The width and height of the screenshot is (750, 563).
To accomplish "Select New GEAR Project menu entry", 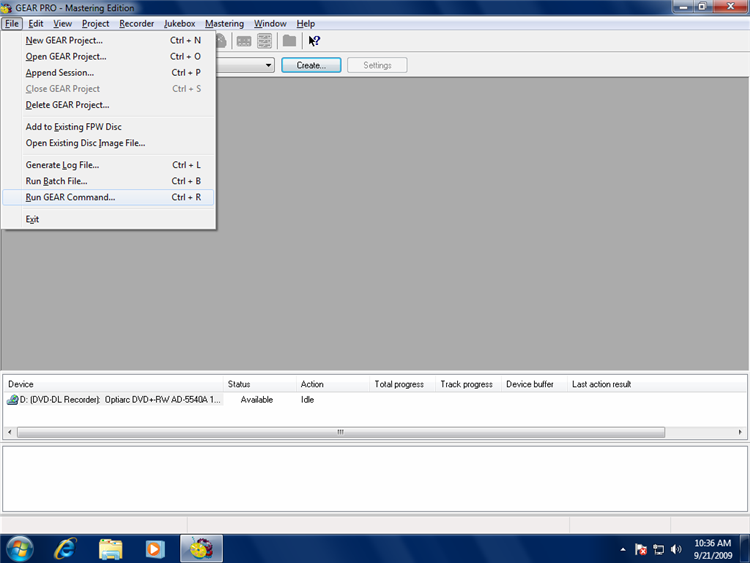I will coord(64,41).
